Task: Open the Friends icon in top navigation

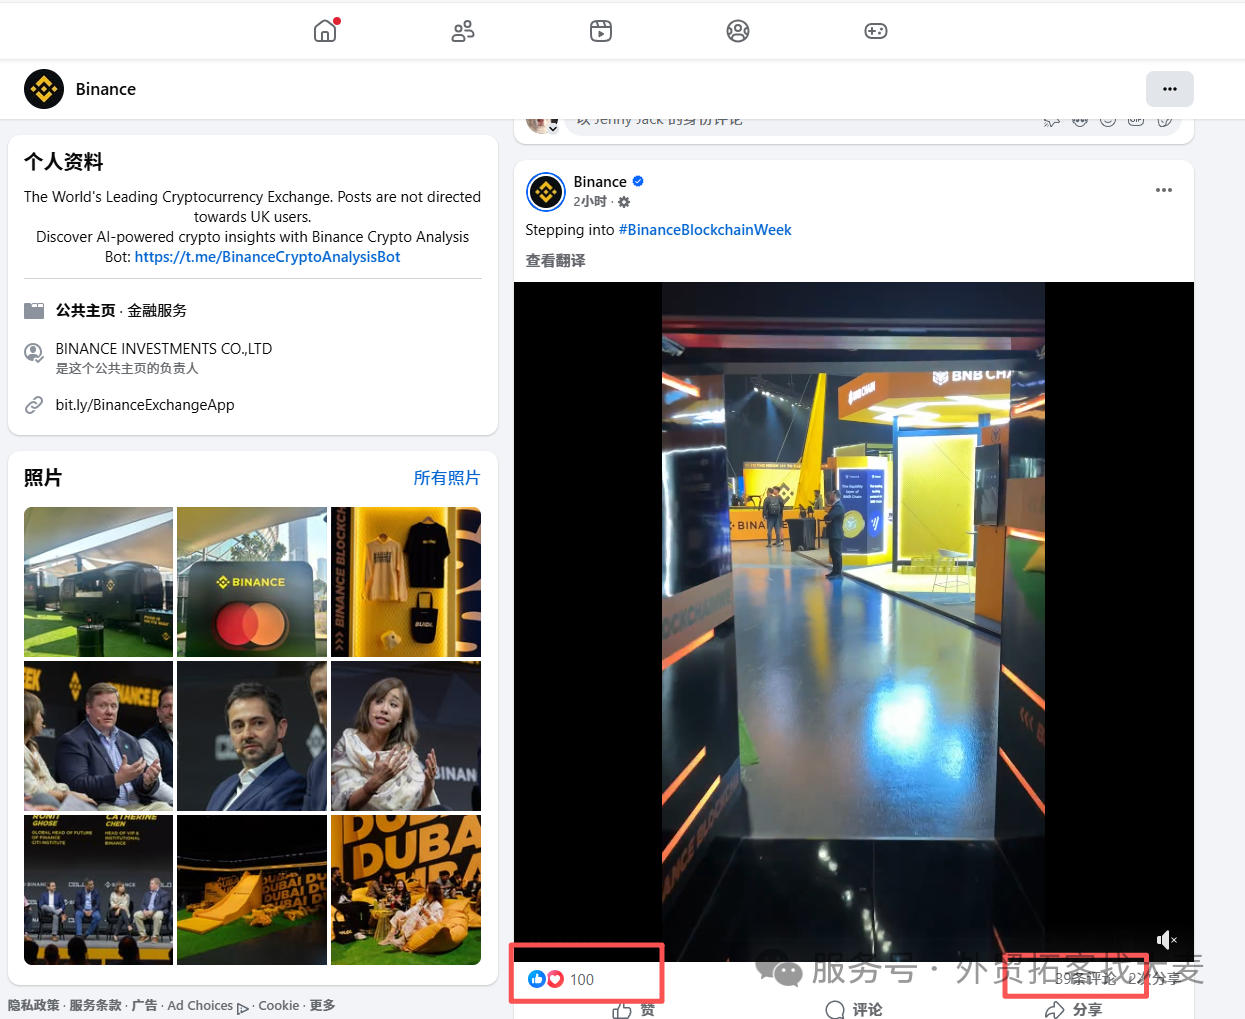Action: point(463,31)
